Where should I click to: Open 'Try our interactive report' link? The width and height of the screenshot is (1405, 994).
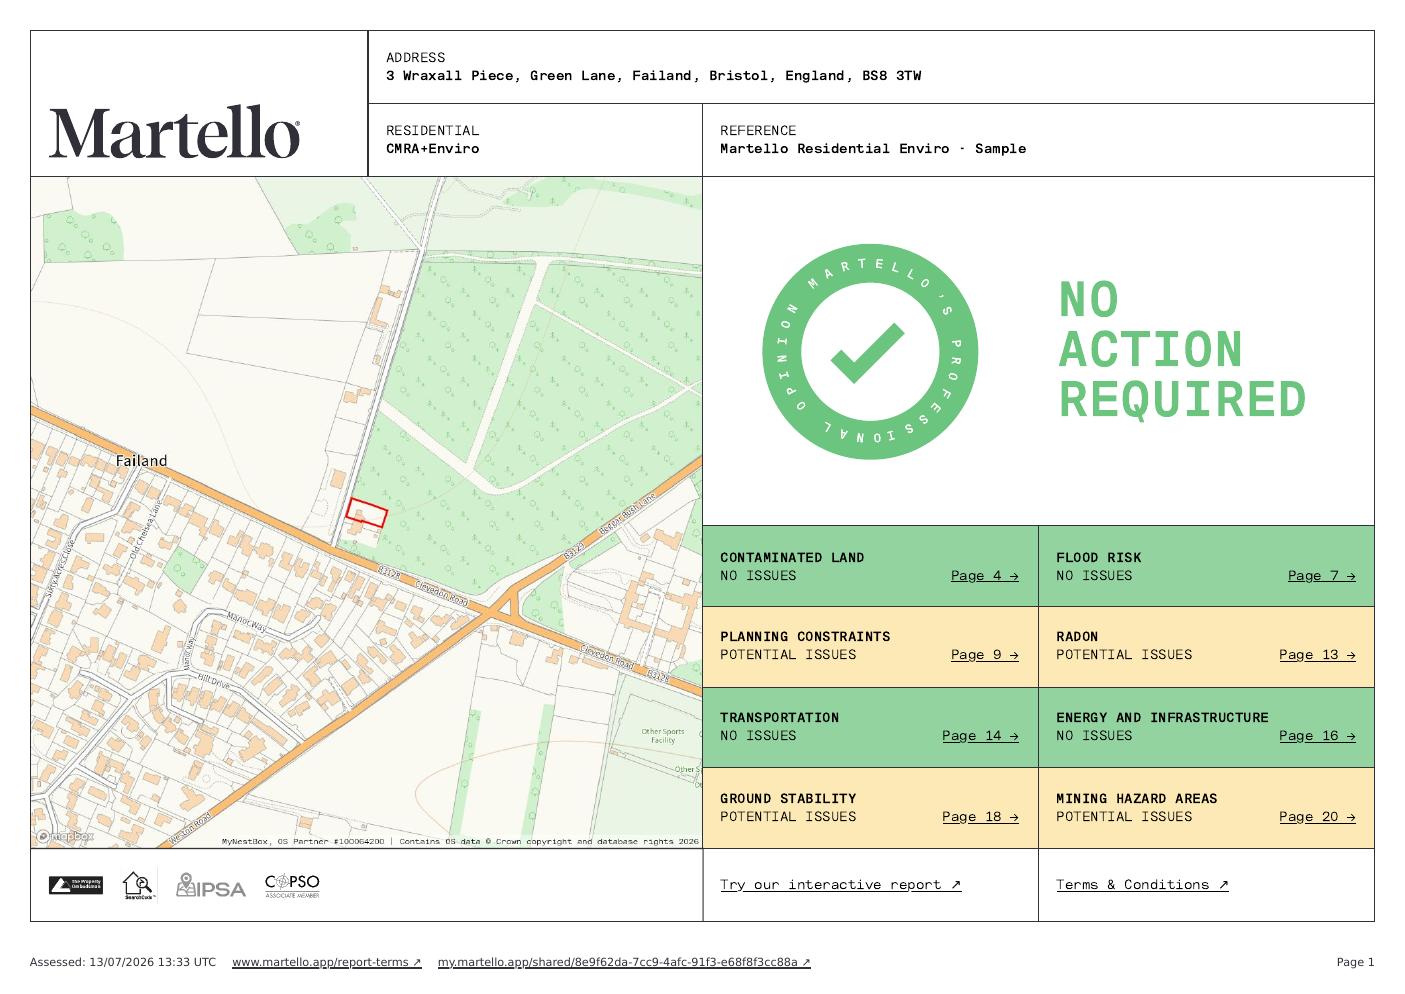840,885
